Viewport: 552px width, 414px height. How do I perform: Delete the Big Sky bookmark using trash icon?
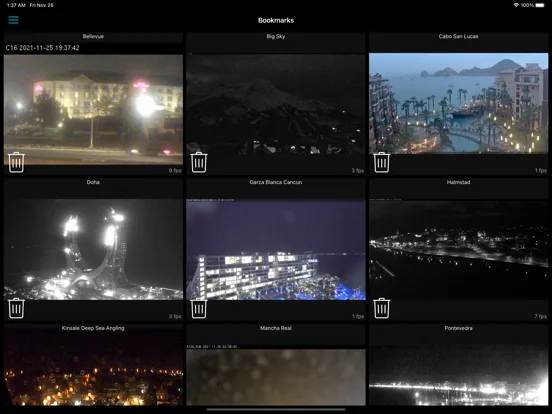click(x=199, y=162)
